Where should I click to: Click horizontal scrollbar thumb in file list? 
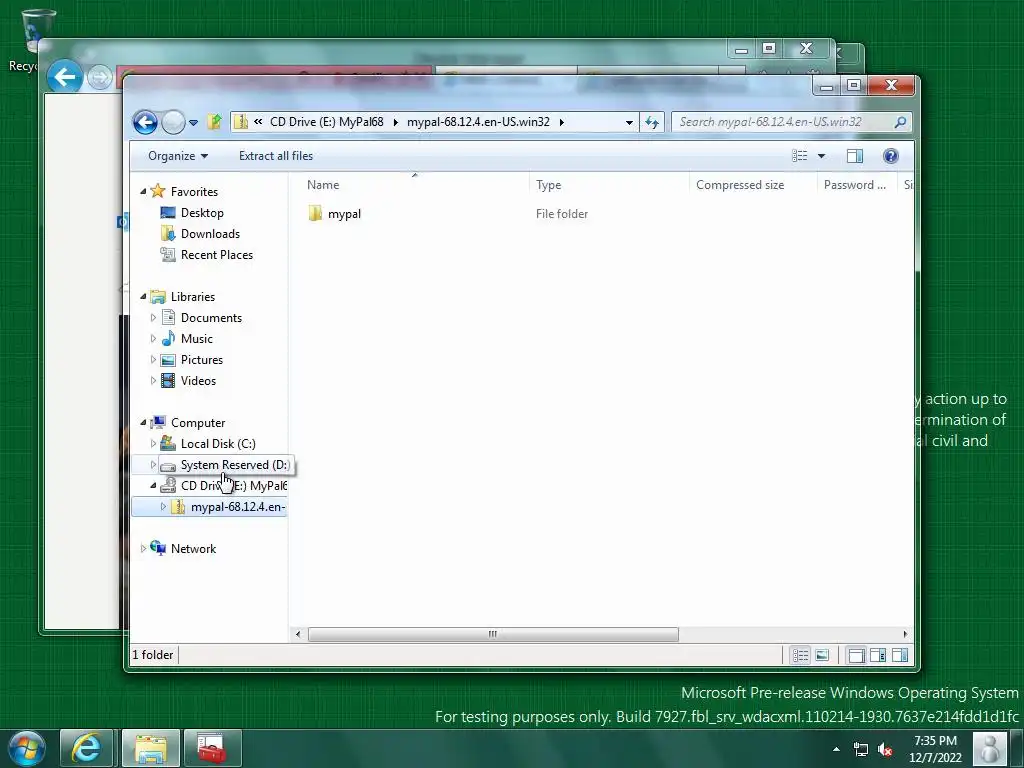click(x=493, y=634)
